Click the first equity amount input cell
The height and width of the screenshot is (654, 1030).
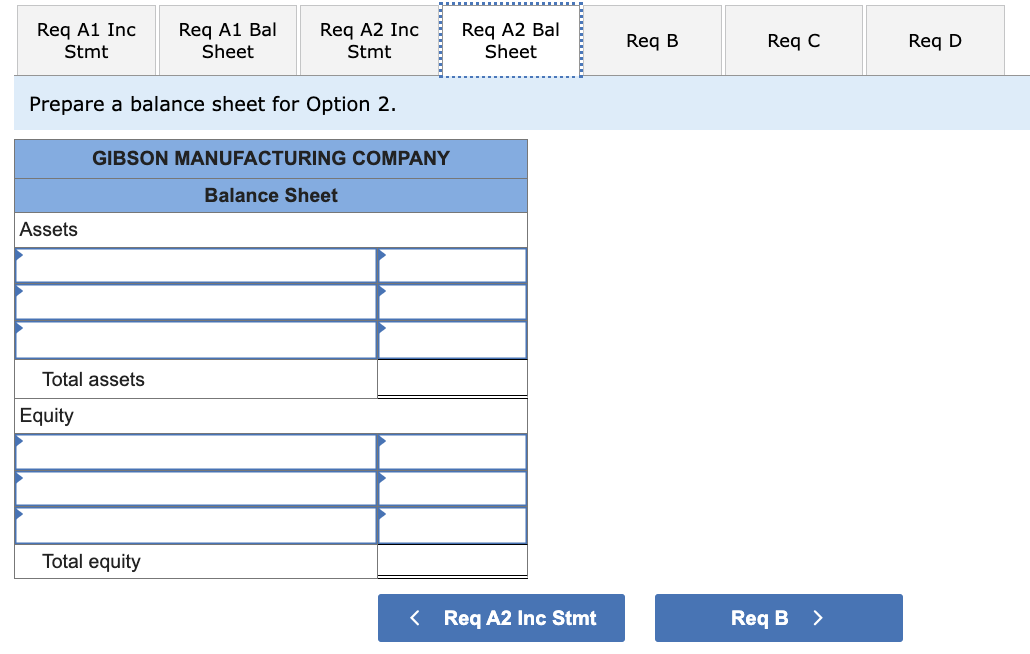coord(451,451)
